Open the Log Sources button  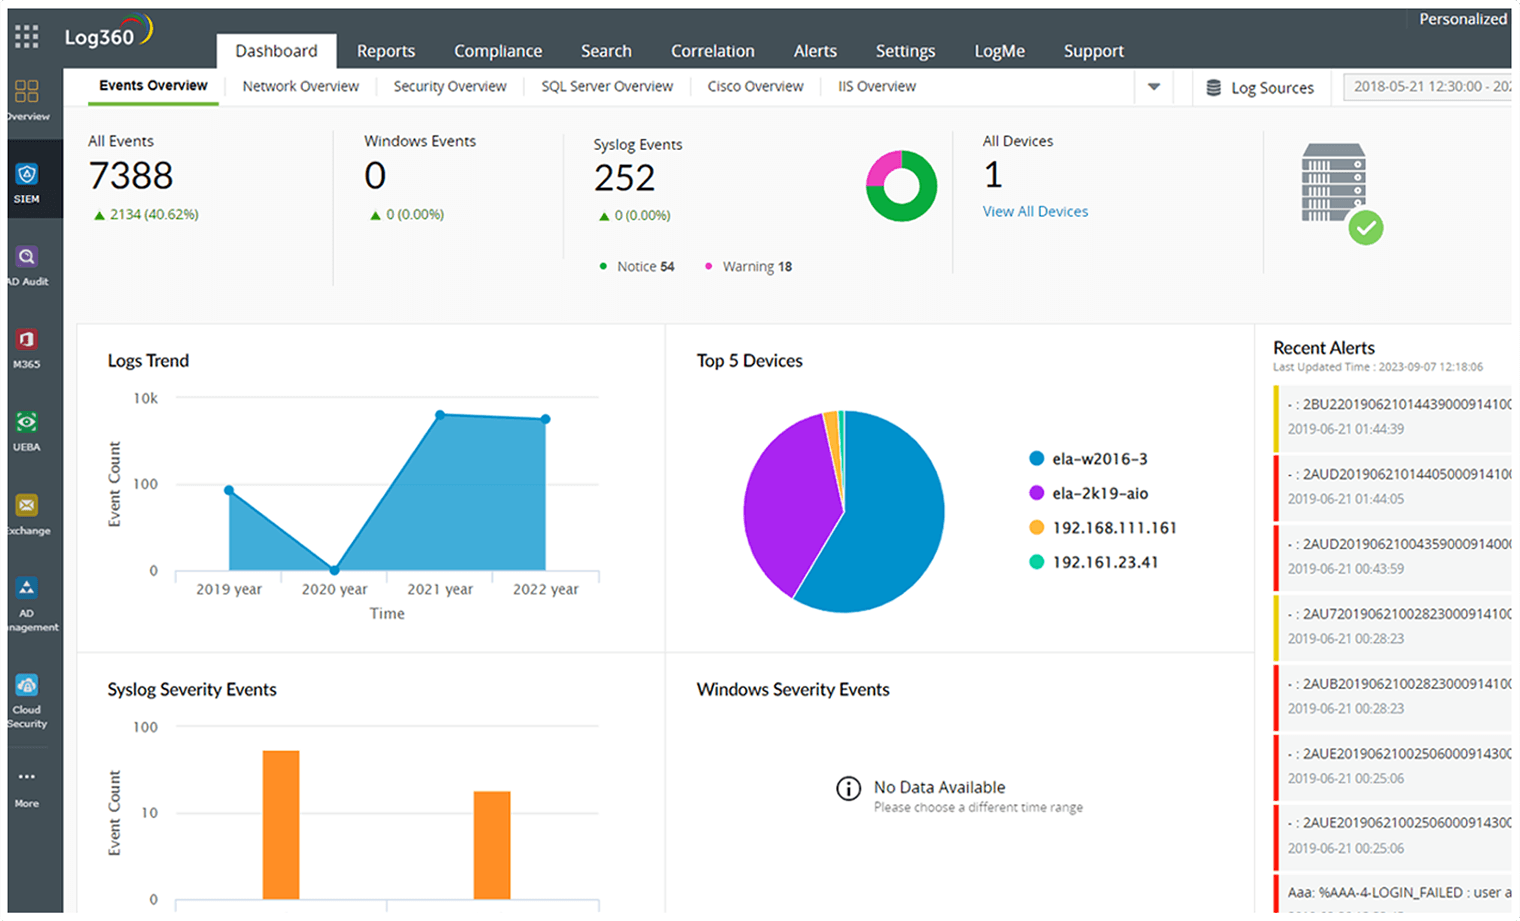(1260, 88)
